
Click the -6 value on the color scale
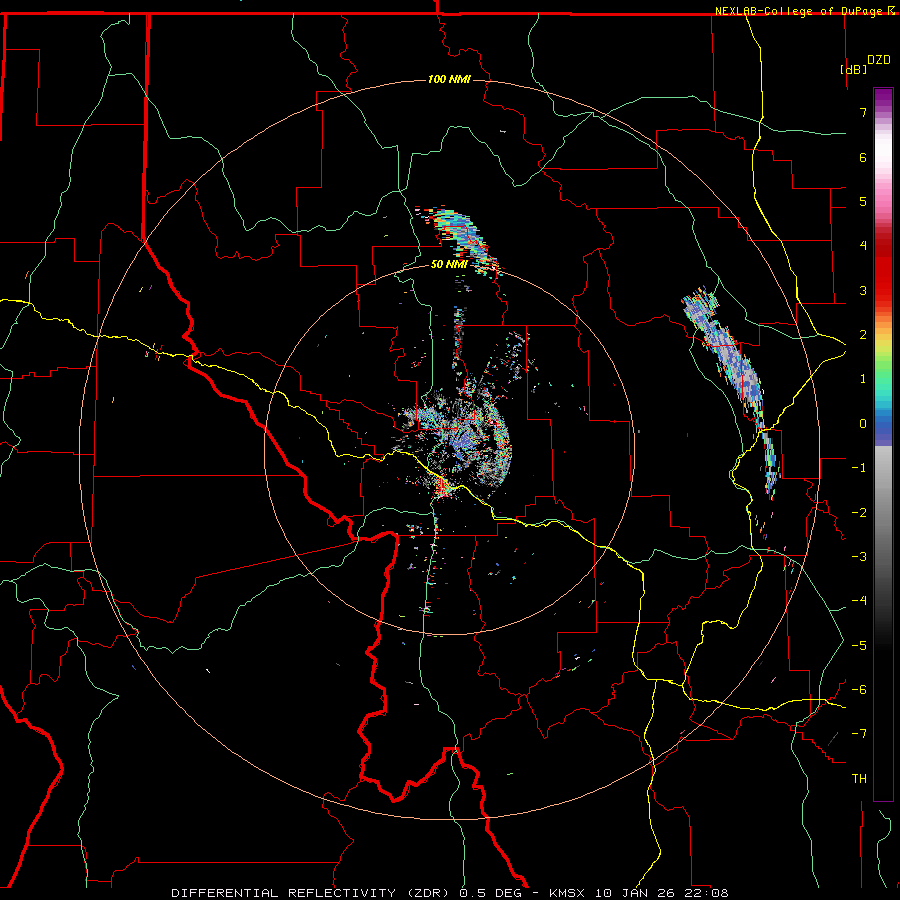(x=859, y=690)
